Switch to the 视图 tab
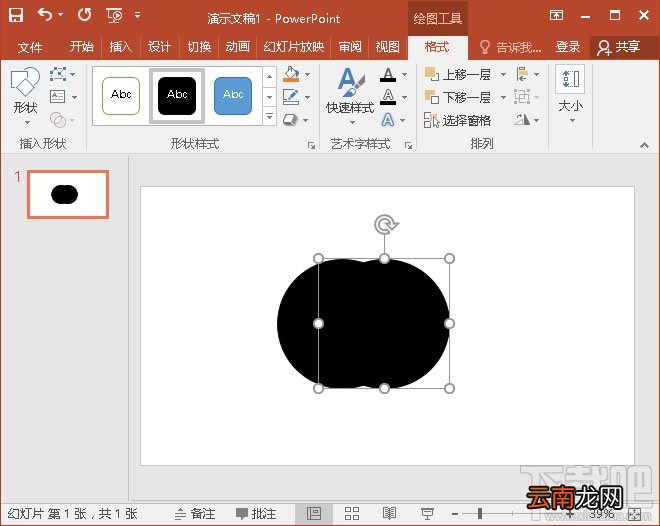The width and height of the screenshot is (660, 526). (x=387, y=46)
